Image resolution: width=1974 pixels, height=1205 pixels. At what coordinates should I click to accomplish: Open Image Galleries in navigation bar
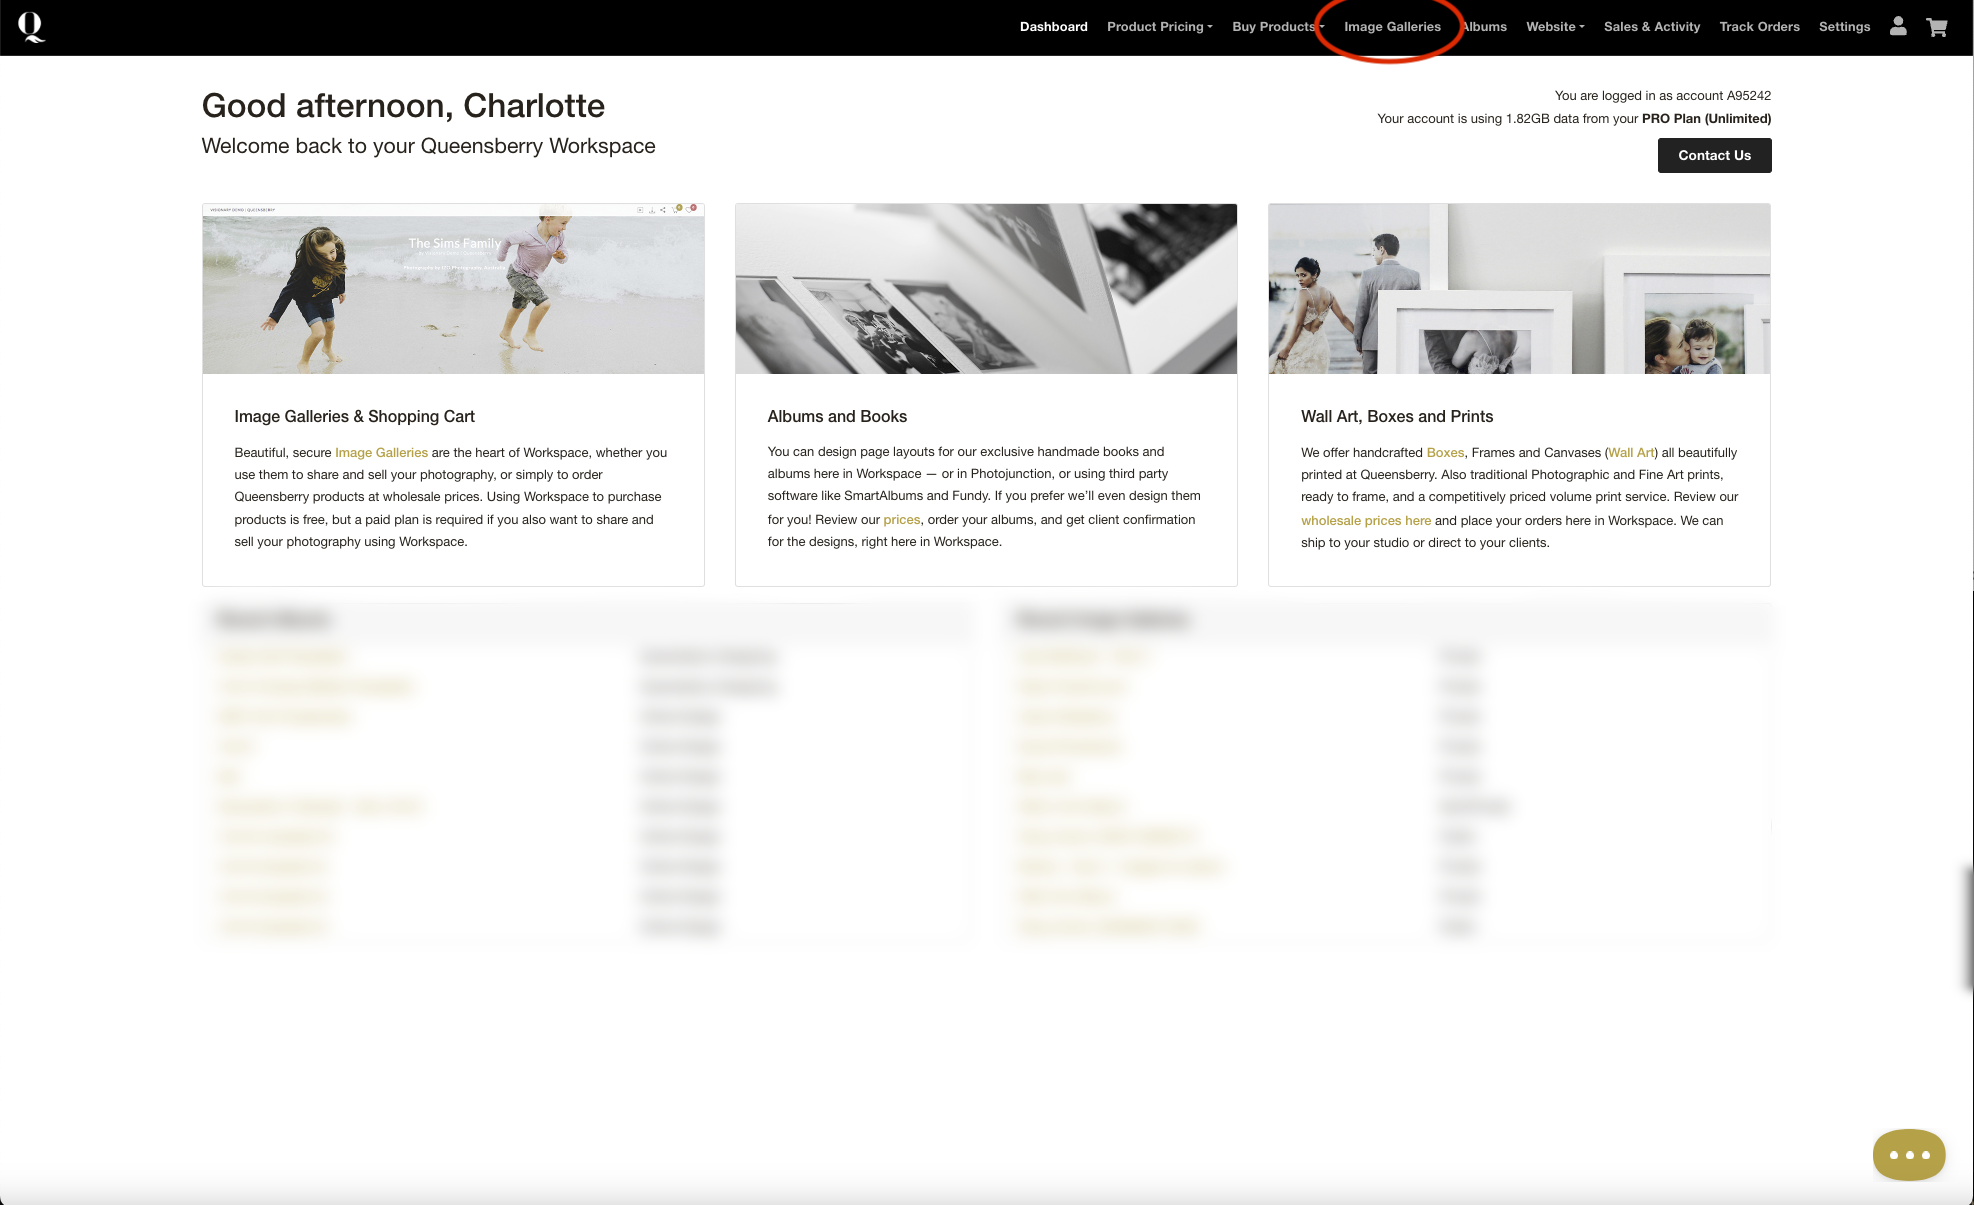tap(1392, 27)
